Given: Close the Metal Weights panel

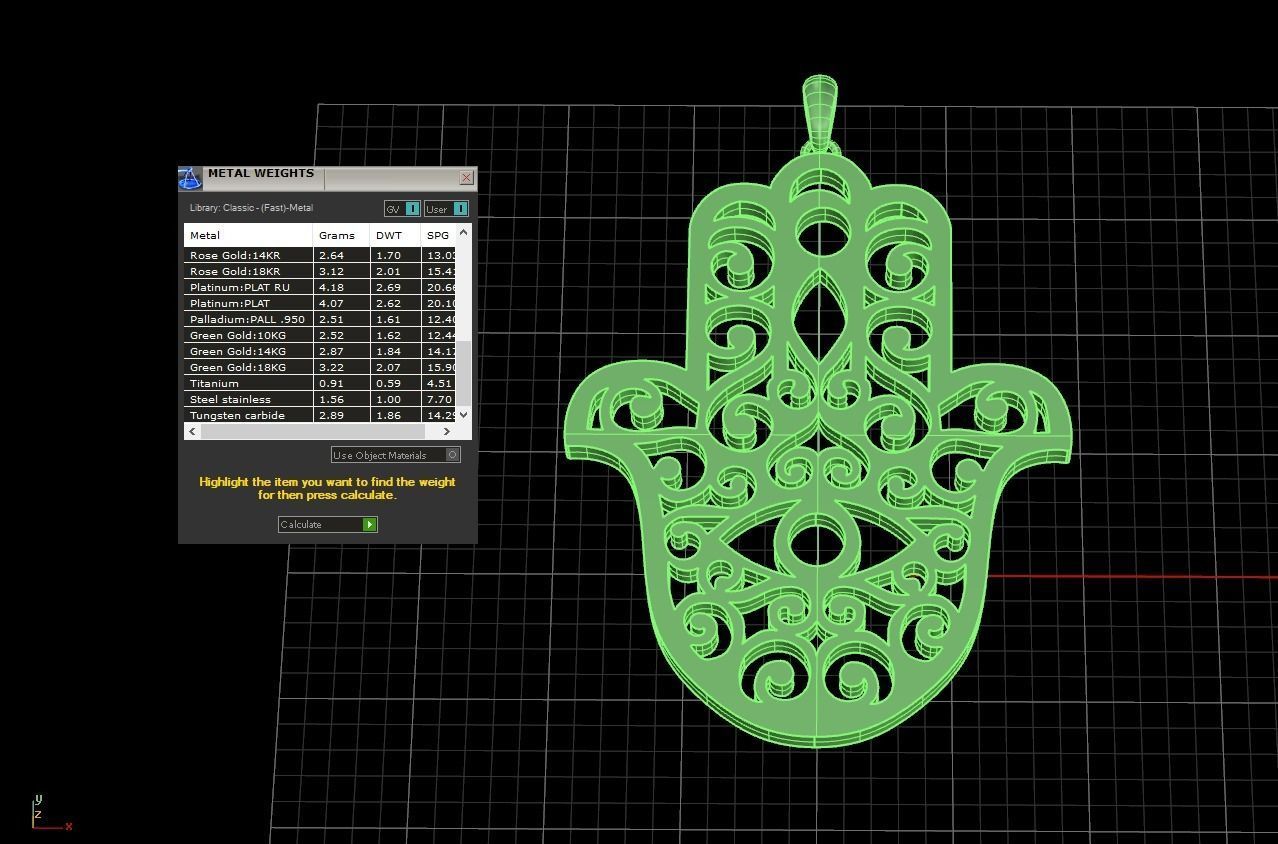Looking at the screenshot, I should [466, 178].
